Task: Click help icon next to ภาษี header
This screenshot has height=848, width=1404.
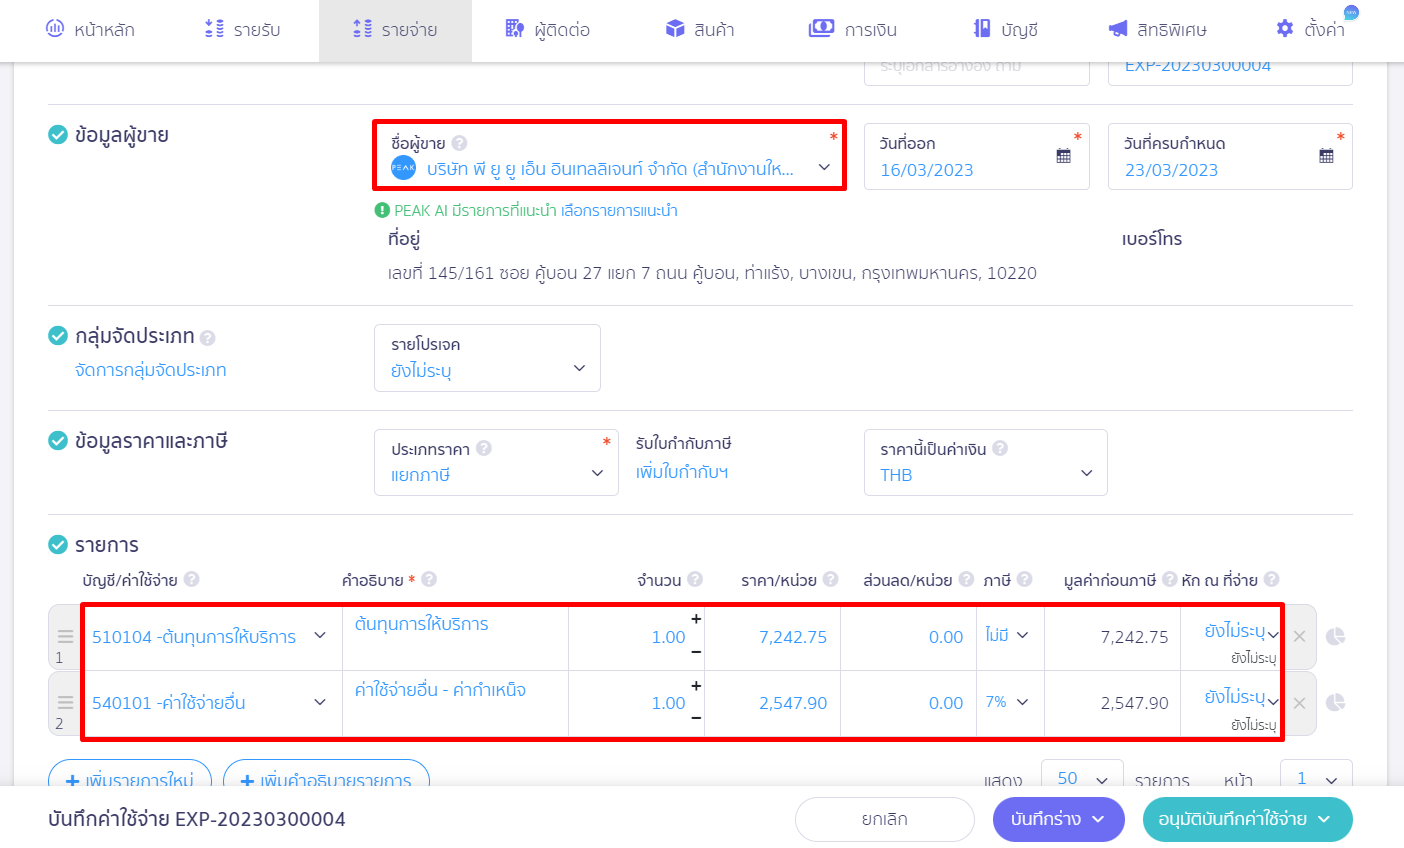Action: tap(1024, 579)
